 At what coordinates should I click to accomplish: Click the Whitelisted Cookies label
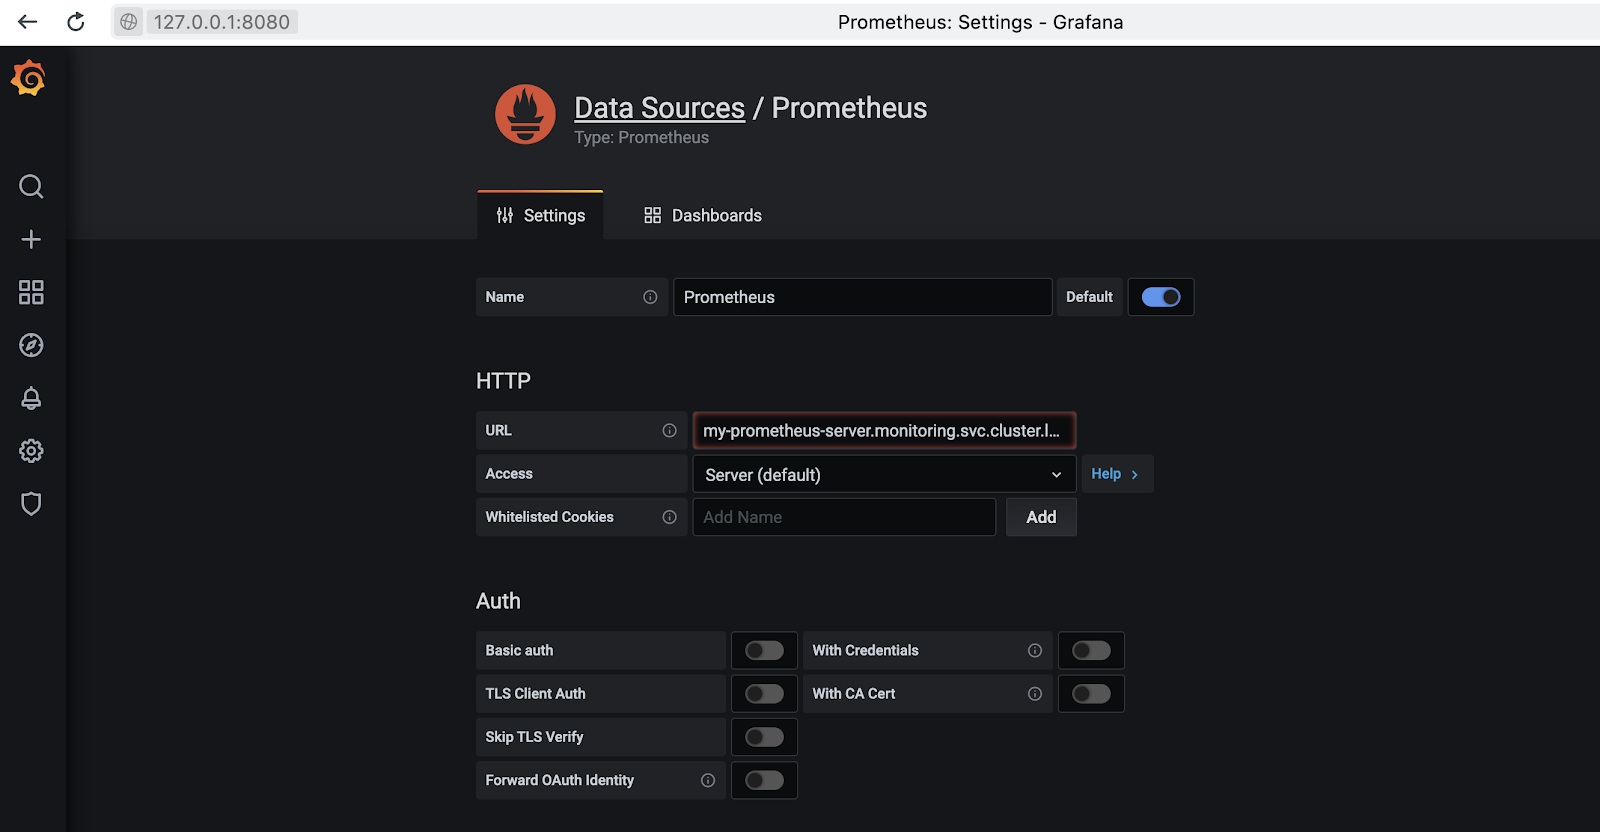tap(549, 517)
